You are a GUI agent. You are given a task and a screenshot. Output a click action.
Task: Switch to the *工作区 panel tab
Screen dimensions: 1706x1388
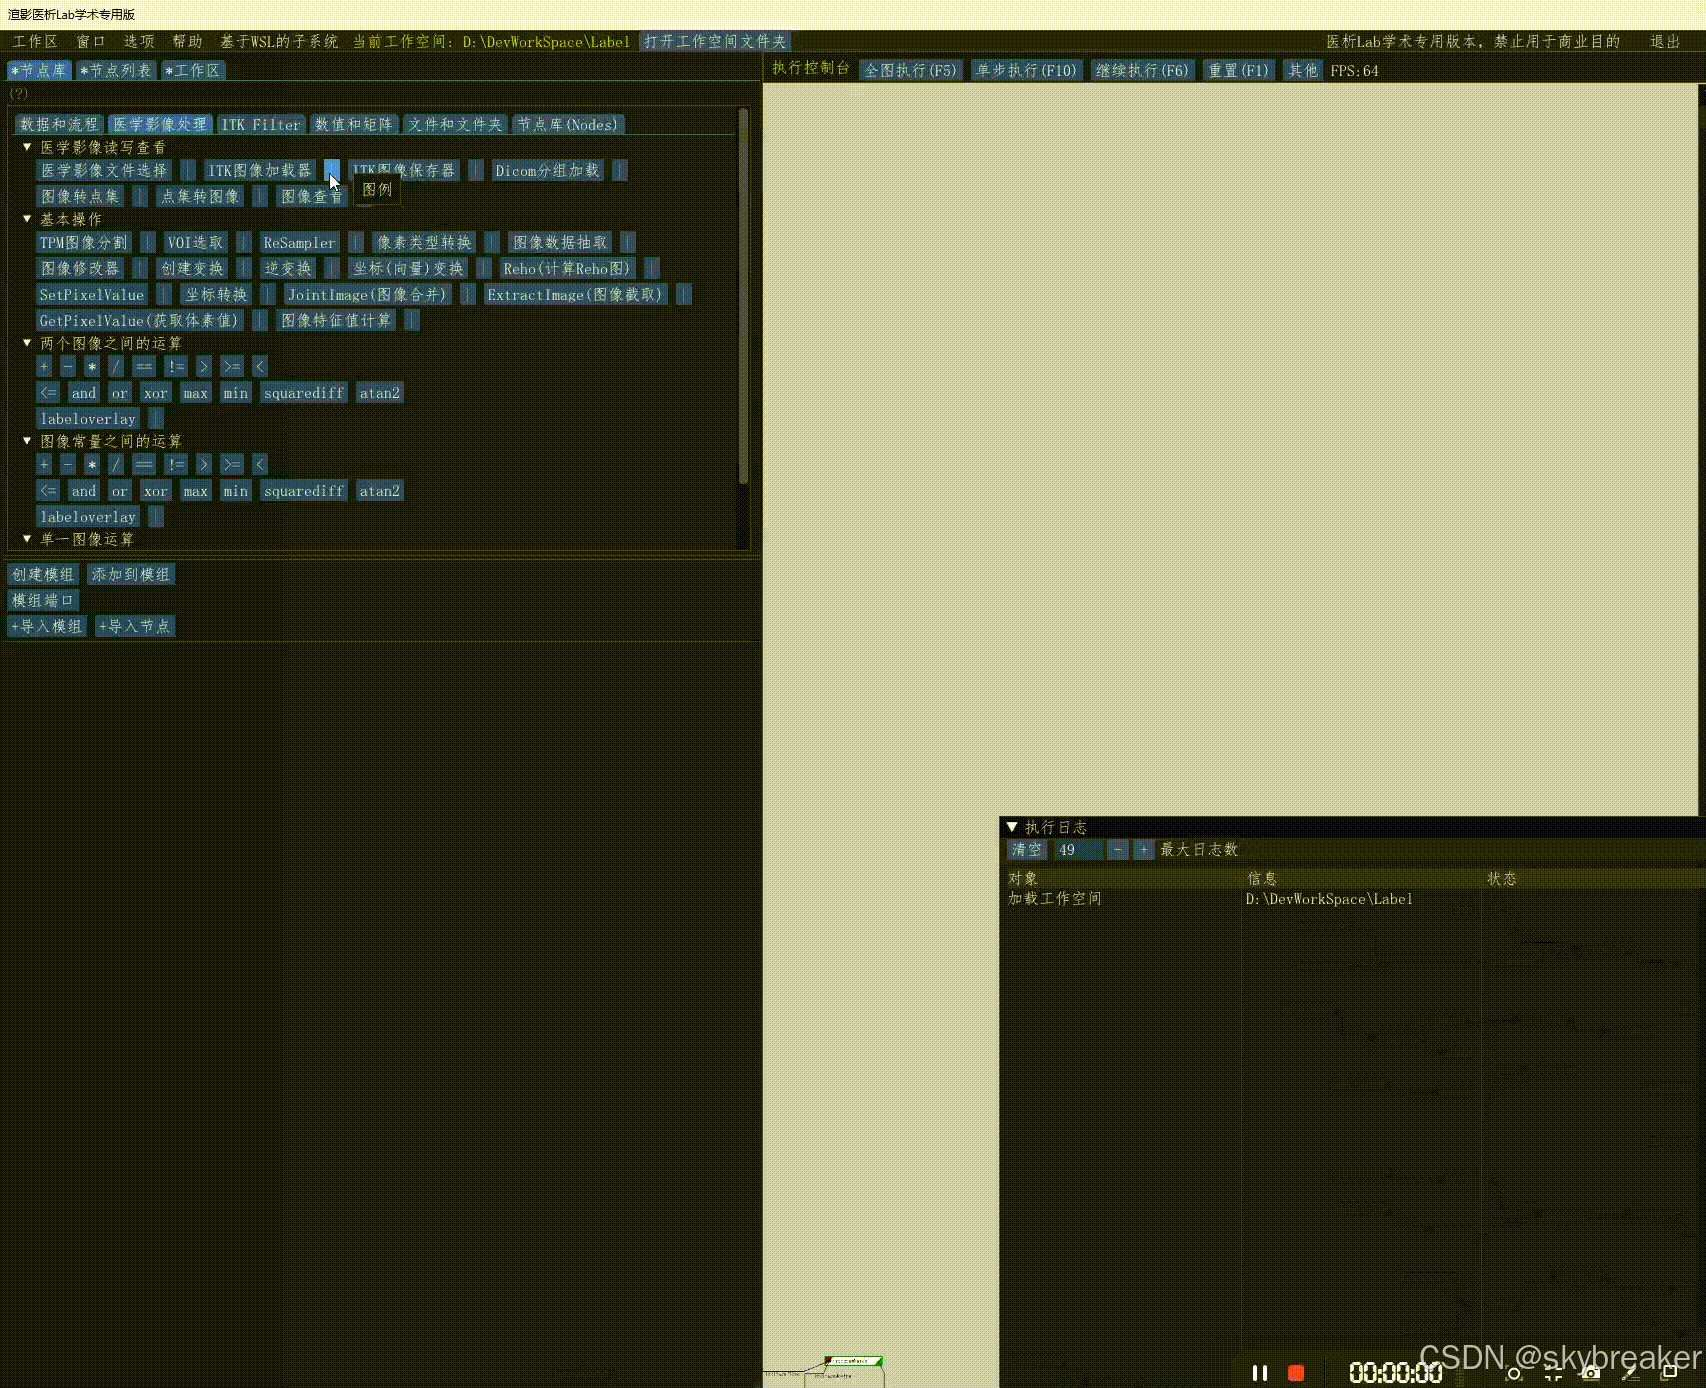click(x=193, y=71)
